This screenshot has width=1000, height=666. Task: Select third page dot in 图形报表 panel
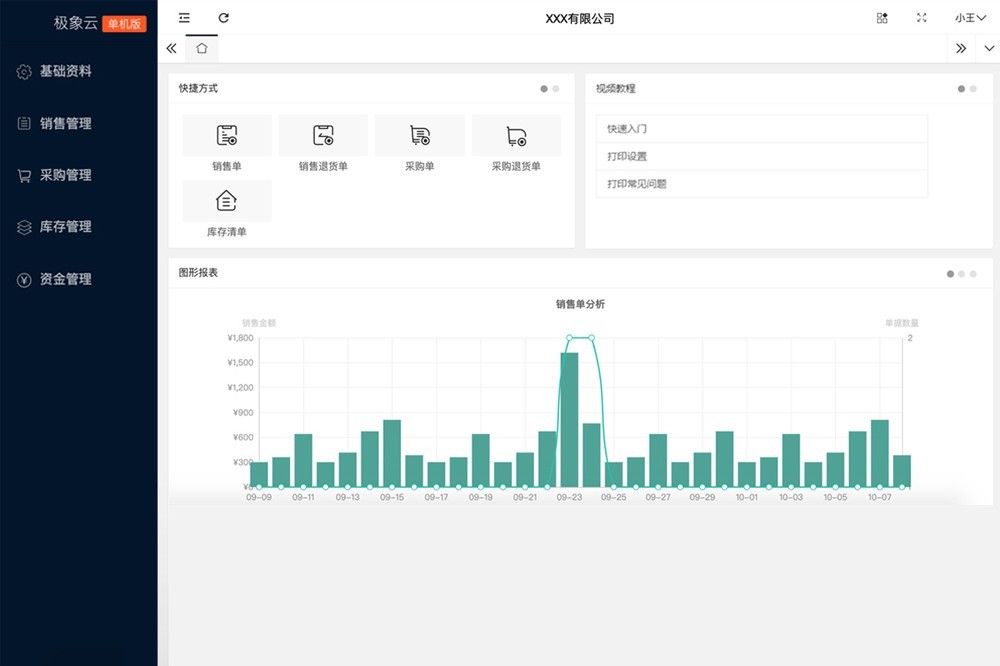(973, 274)
